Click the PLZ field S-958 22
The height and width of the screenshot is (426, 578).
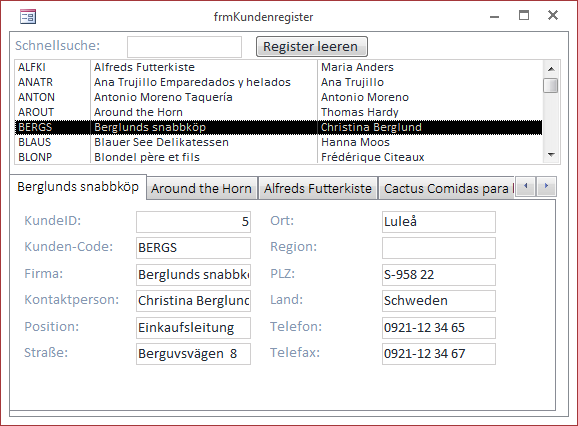click(439, 275)
